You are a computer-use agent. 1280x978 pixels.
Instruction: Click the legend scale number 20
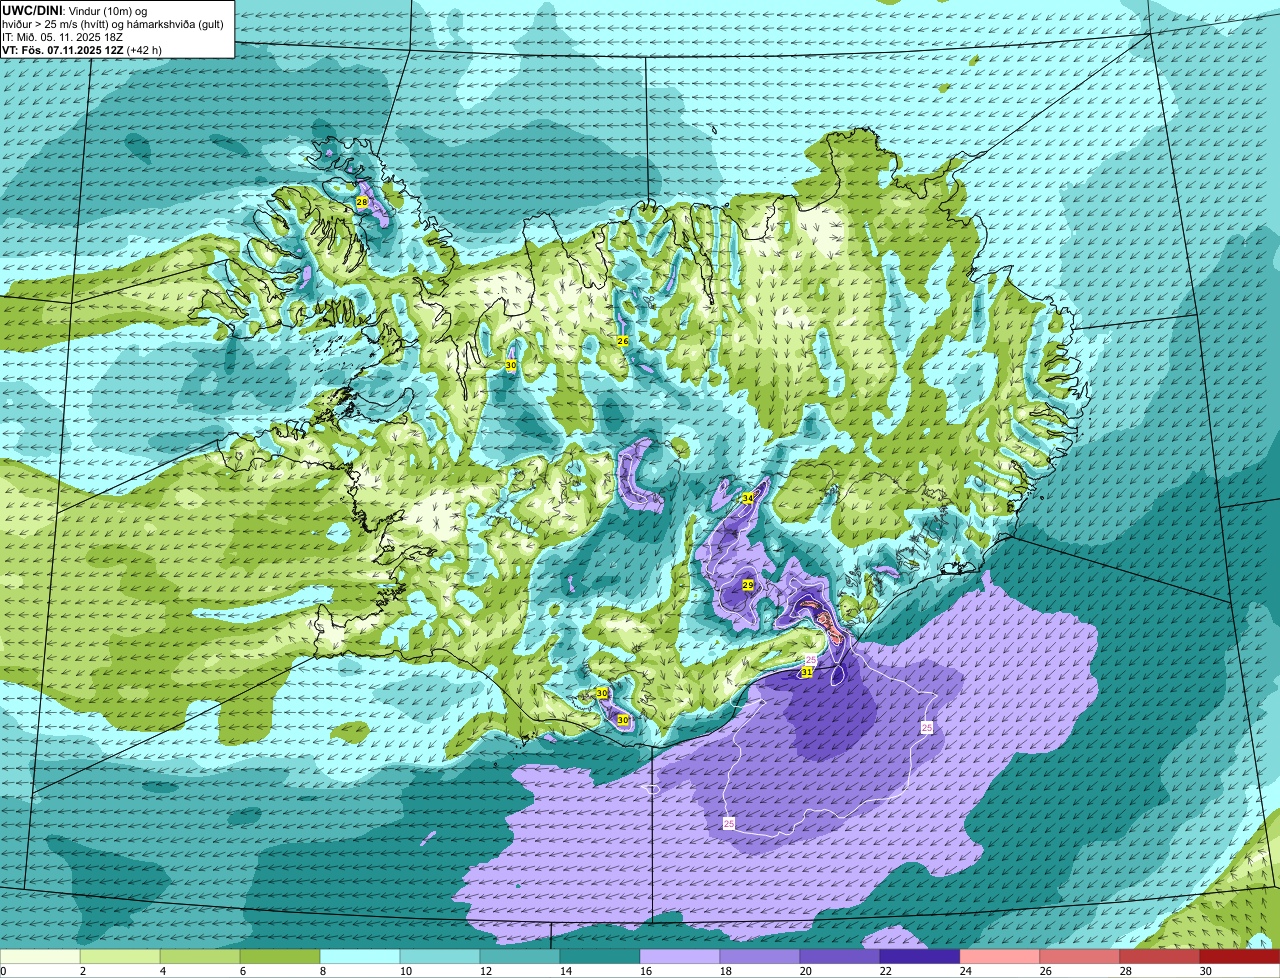point(806,971)
